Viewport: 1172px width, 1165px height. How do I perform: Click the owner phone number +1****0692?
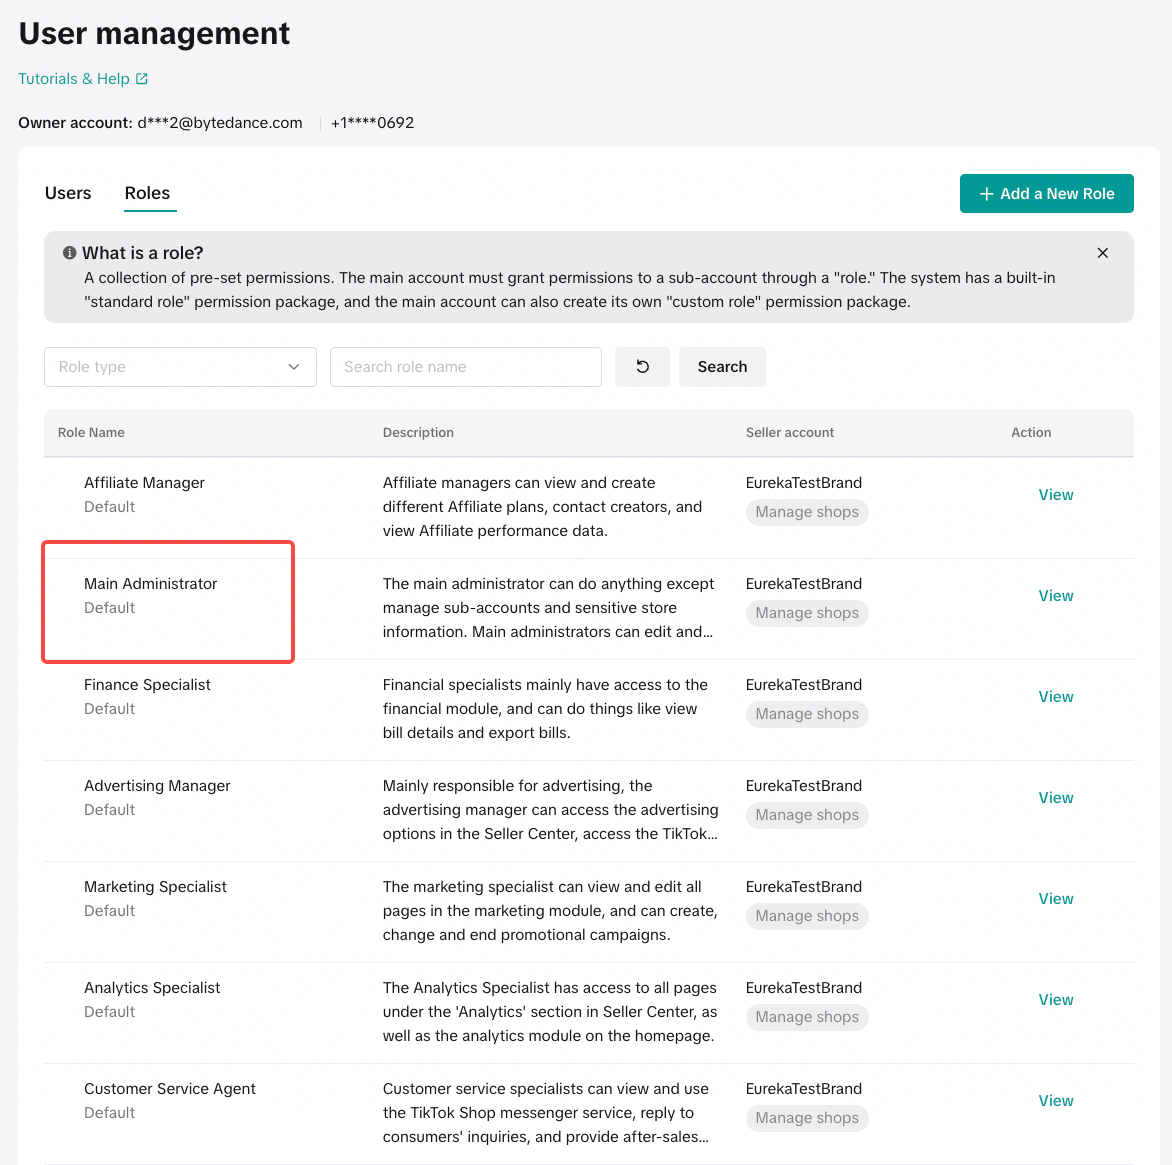click(x=372, y=123)
